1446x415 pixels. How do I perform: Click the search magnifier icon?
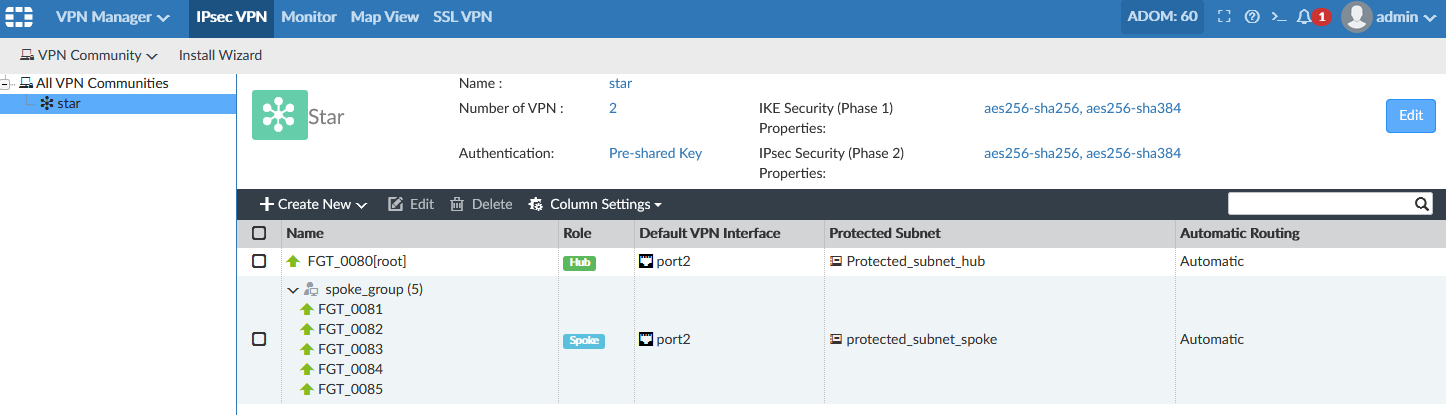pos(1421,204)
